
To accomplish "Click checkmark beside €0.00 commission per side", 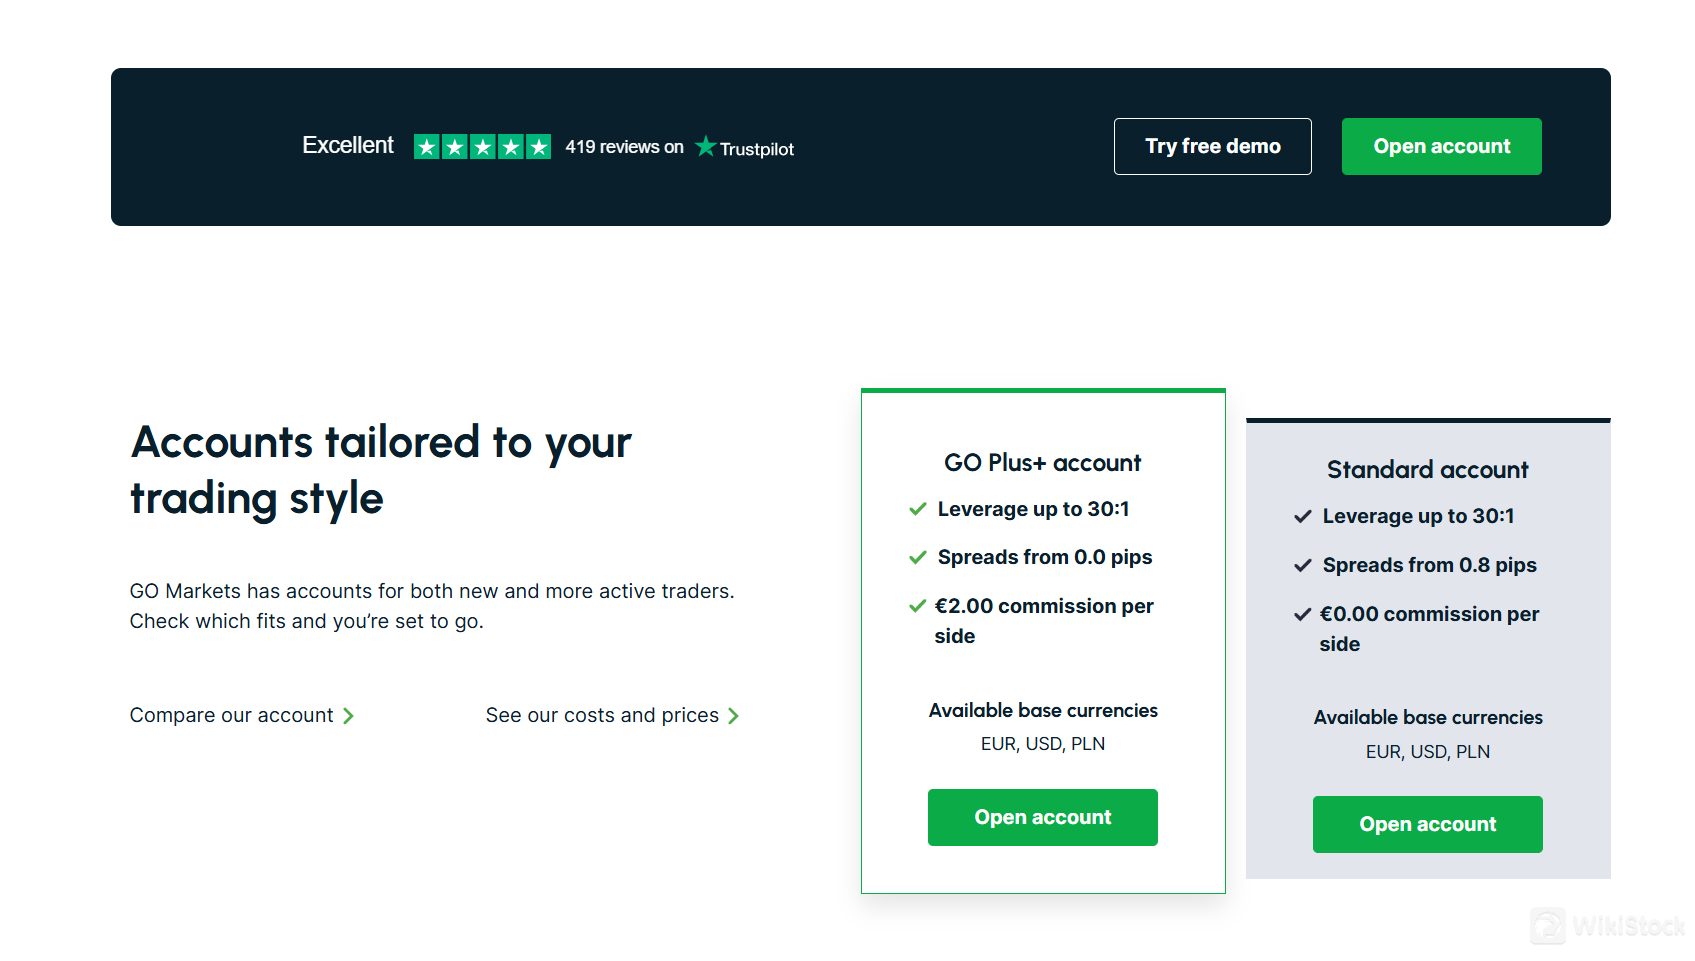I will pos(1302,614).
